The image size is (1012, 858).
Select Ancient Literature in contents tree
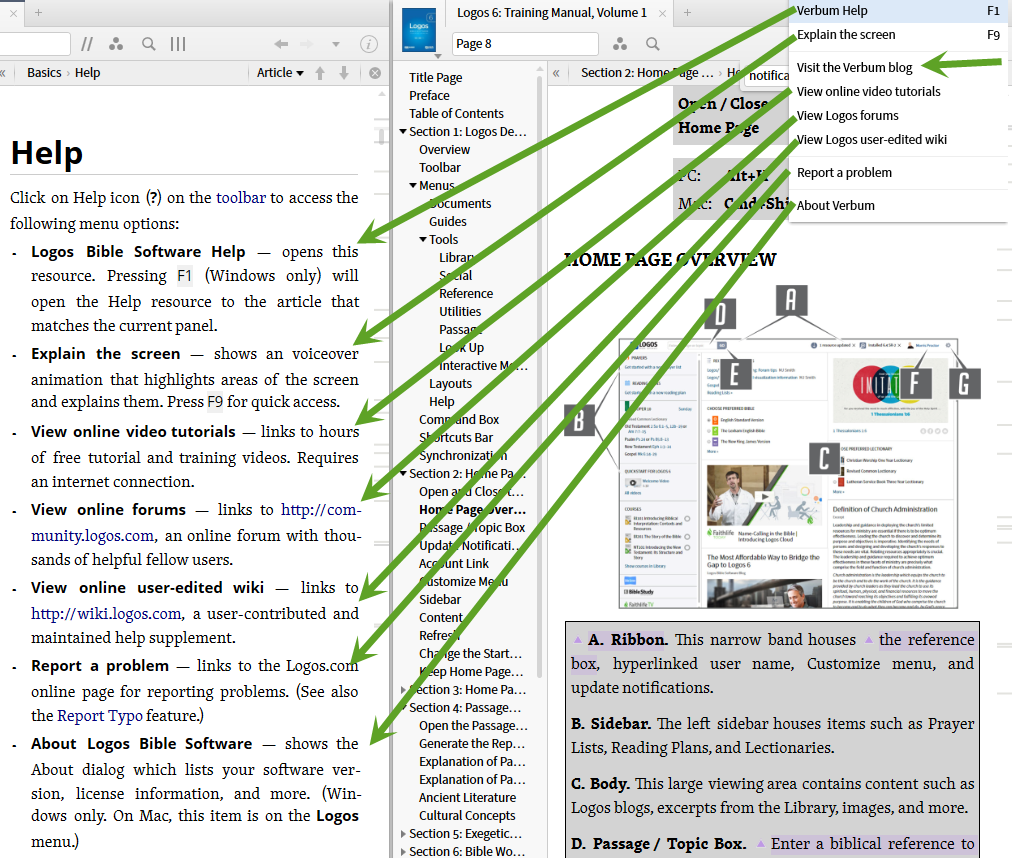coord(467,798)
